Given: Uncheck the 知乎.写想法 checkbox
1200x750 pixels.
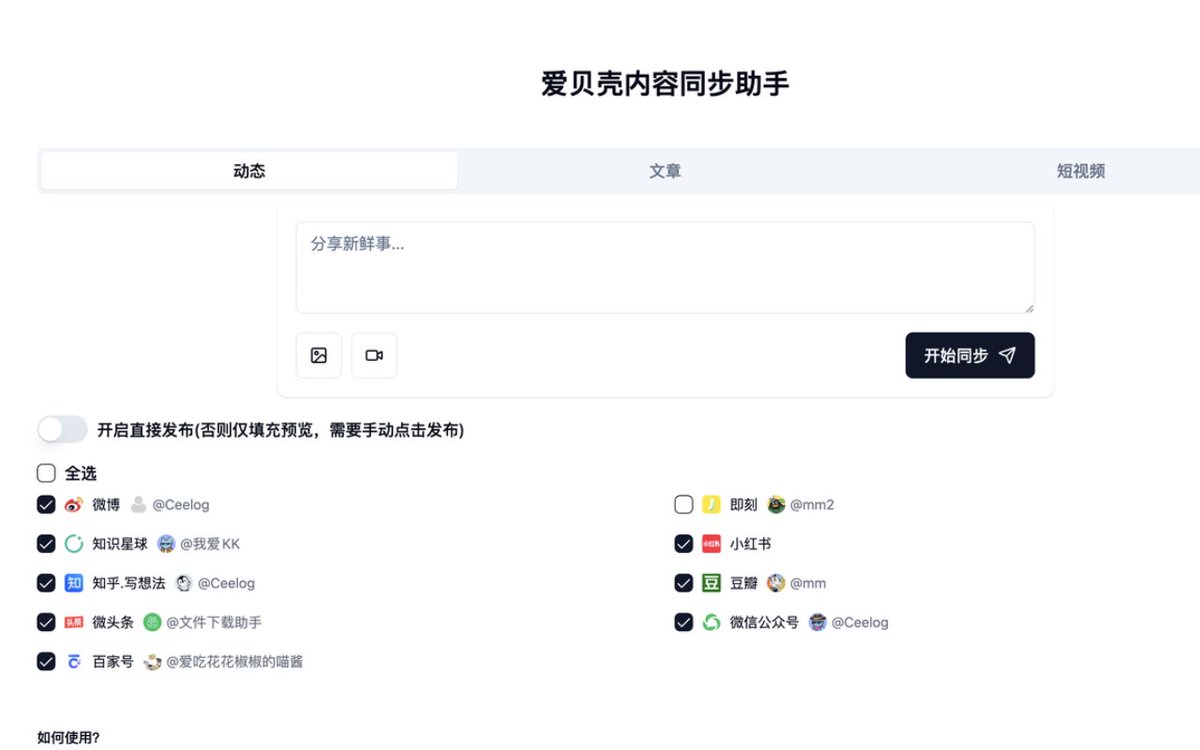Looking at the screenshot, I should [46, 583].
